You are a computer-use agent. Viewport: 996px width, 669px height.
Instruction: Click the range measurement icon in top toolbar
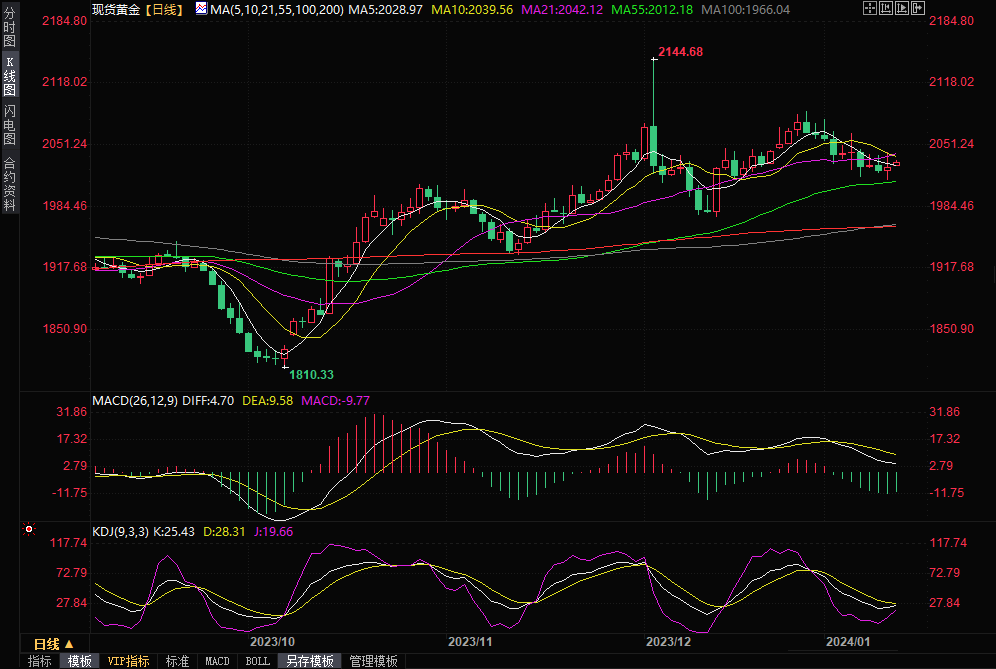tap(885, 9)
